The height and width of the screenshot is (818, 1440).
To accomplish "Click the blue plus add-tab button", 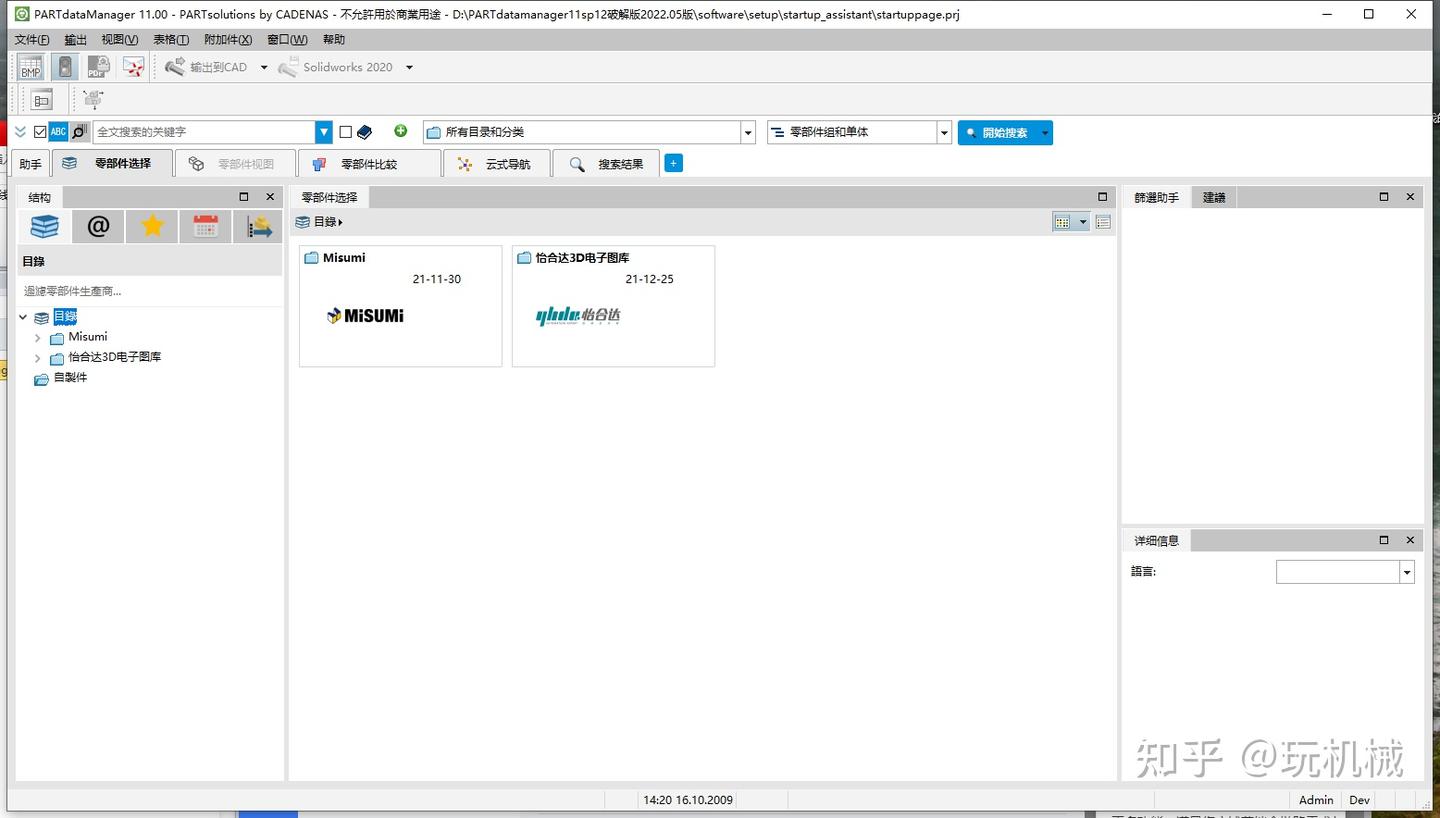I will coord(674,163).
